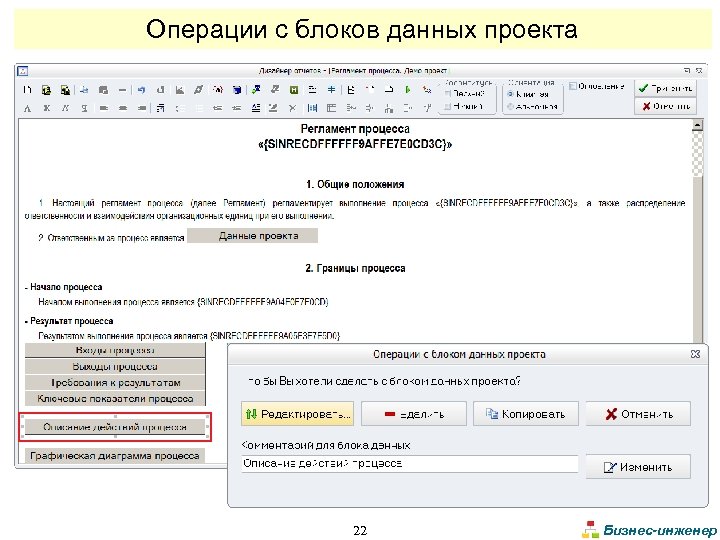The width and height of the screenshot is (720, 540).
Task: Click the new document icon in toolbar
Action: coord(28,90)
